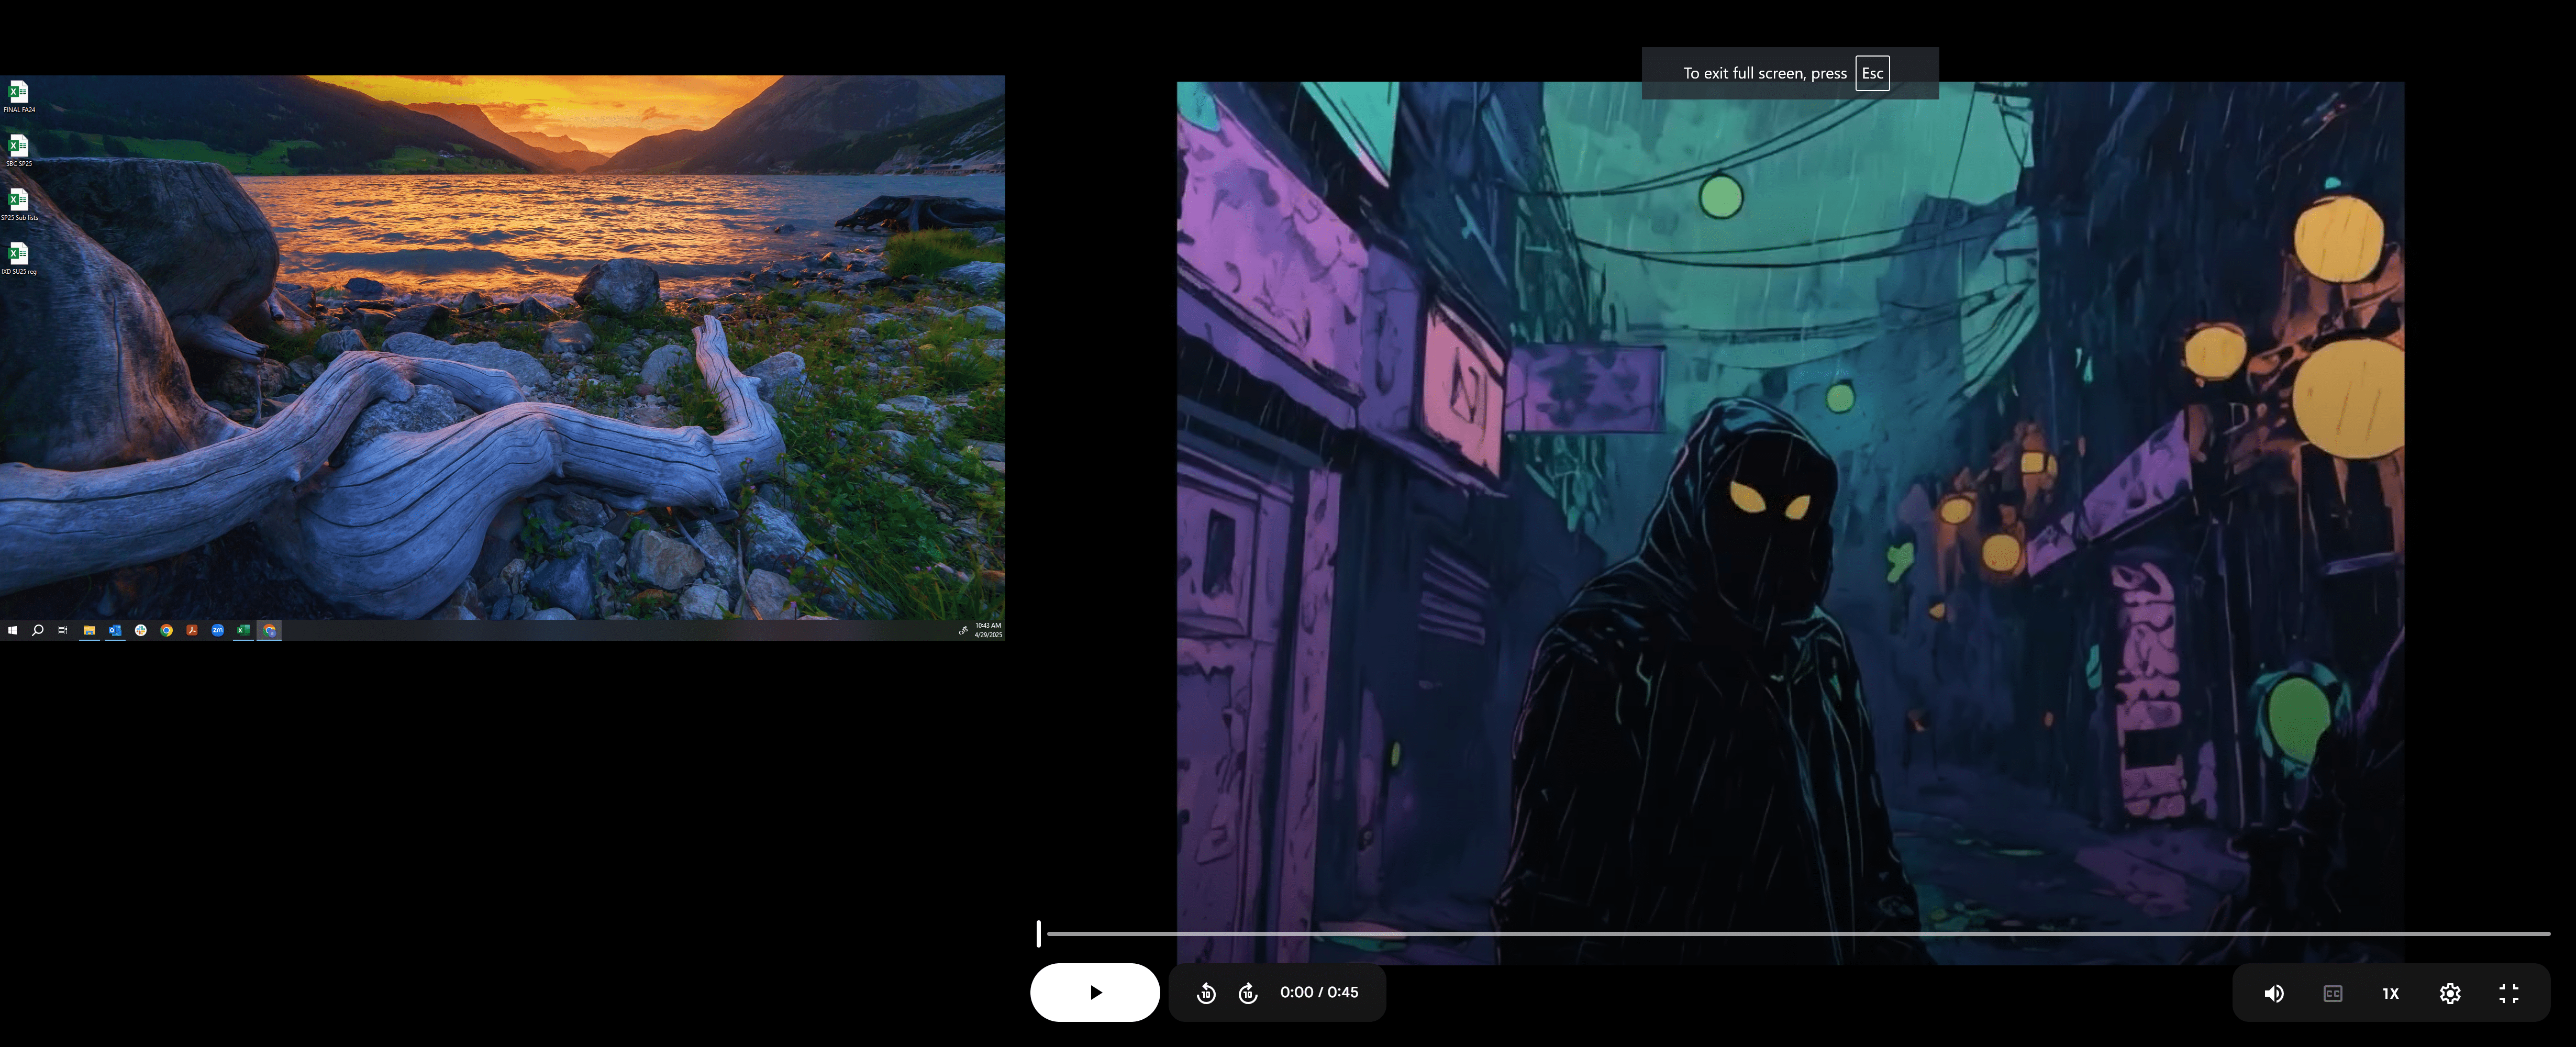
Task: Open Slack from the taskbar
Action: (x=141, y=630)
